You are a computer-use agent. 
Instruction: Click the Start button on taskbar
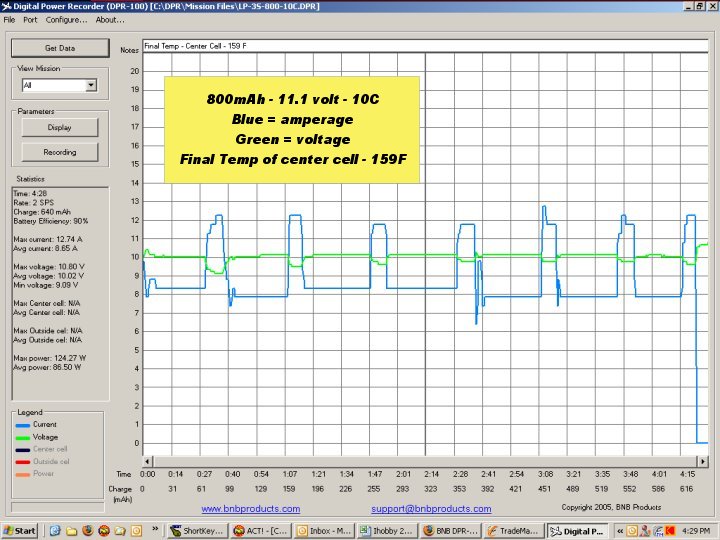pyautogui.click(x=19, y=531)
